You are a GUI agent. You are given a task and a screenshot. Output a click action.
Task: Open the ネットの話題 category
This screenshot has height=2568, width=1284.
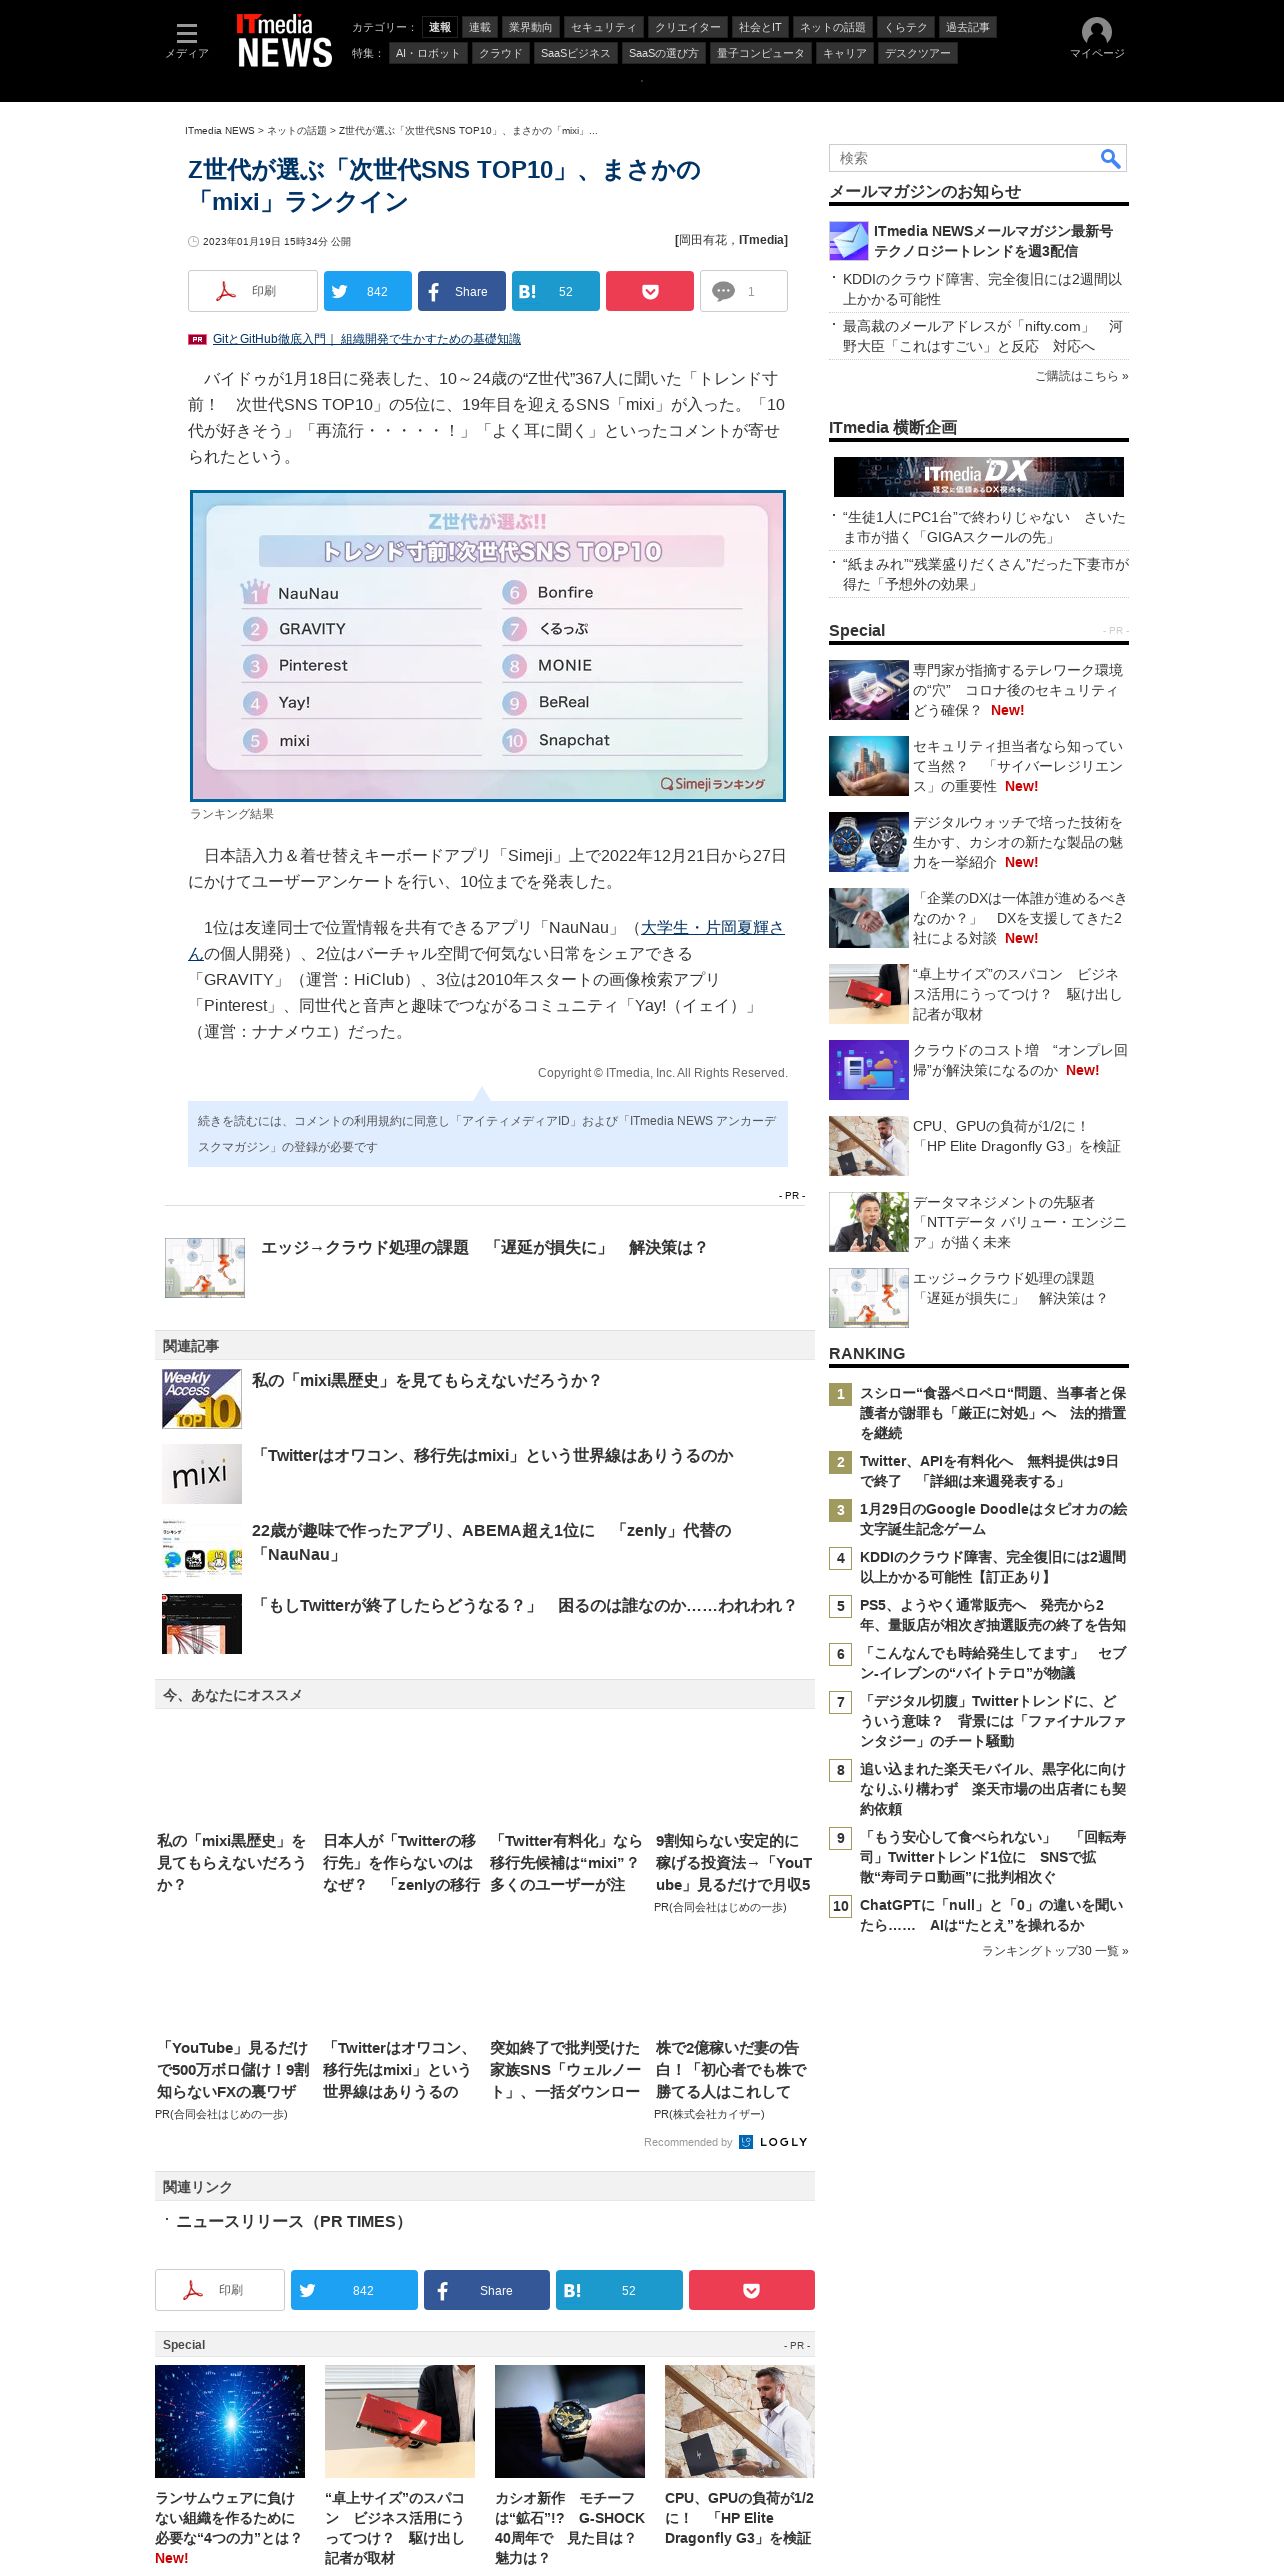(833, 27)
